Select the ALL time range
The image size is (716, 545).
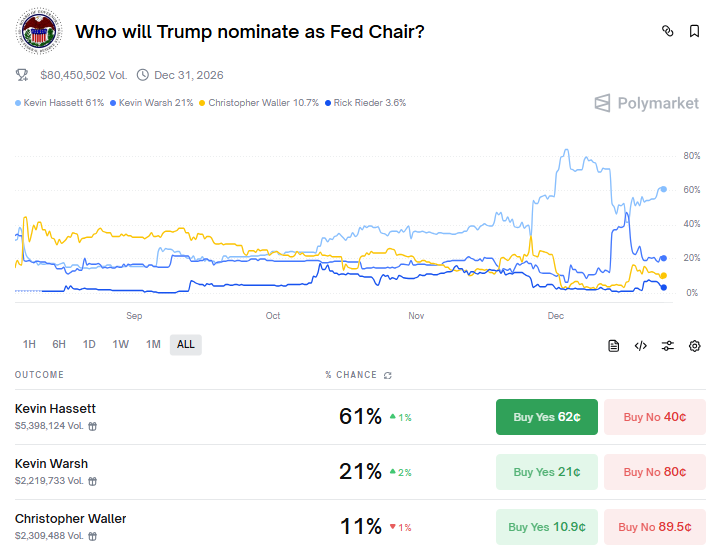pyautogui.click(x=186, y=344)
